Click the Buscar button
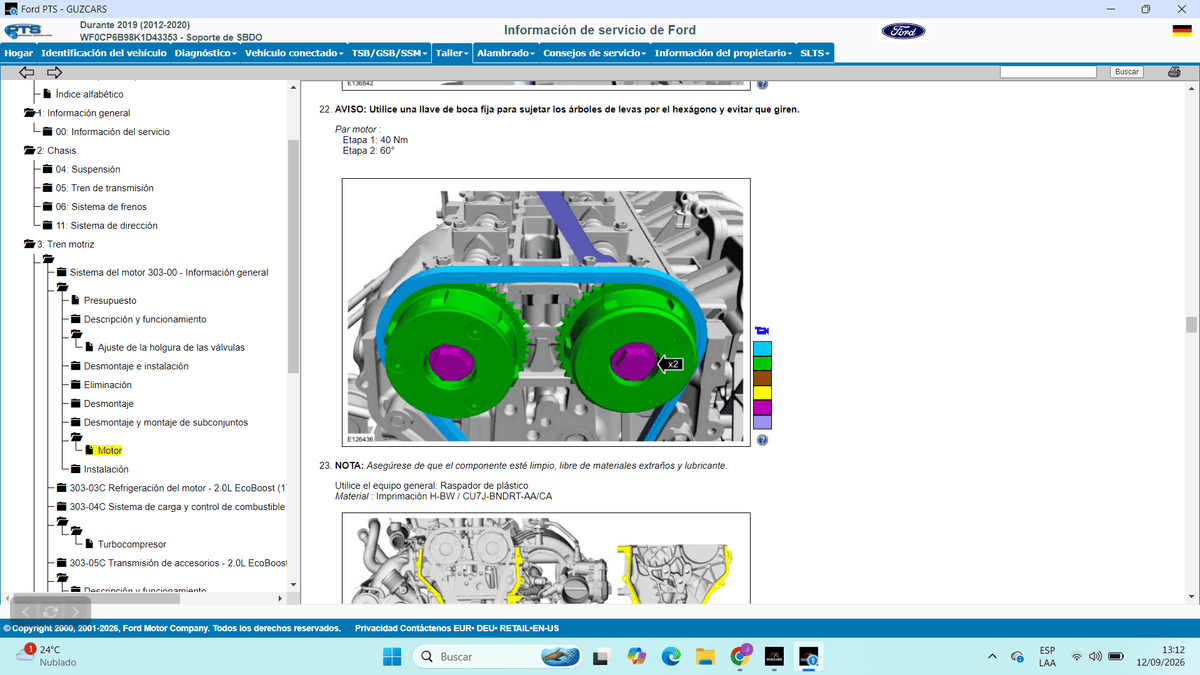 (x=1127, y=72)
